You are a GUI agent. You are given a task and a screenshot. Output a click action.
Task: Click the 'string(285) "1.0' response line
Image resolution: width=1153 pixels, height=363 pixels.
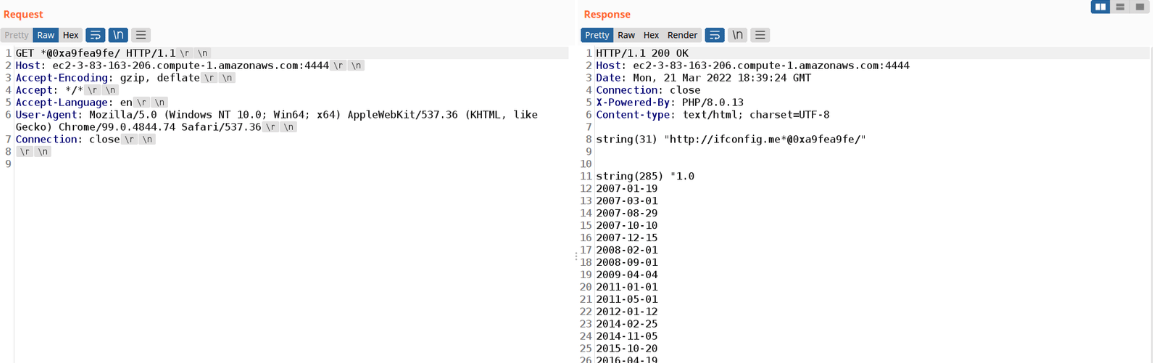pos(646,176)
